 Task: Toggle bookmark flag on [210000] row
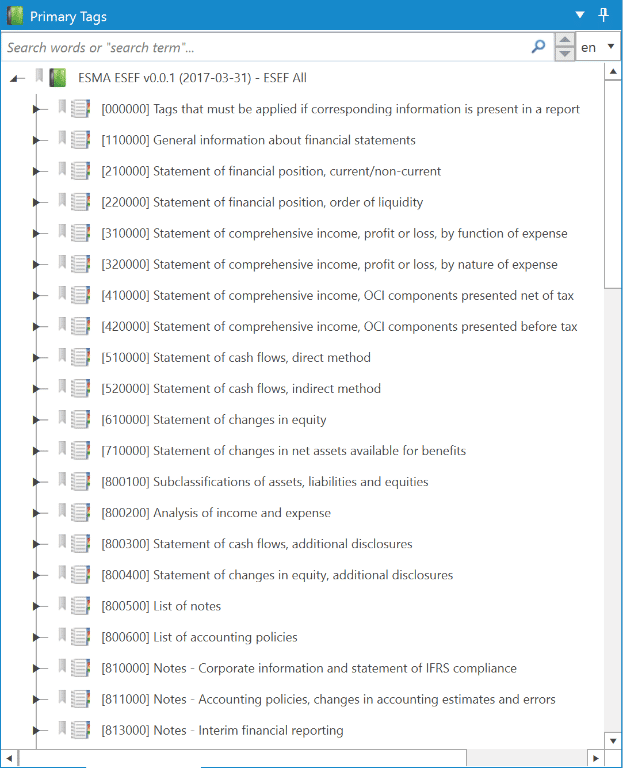click(x=62, y=169)
